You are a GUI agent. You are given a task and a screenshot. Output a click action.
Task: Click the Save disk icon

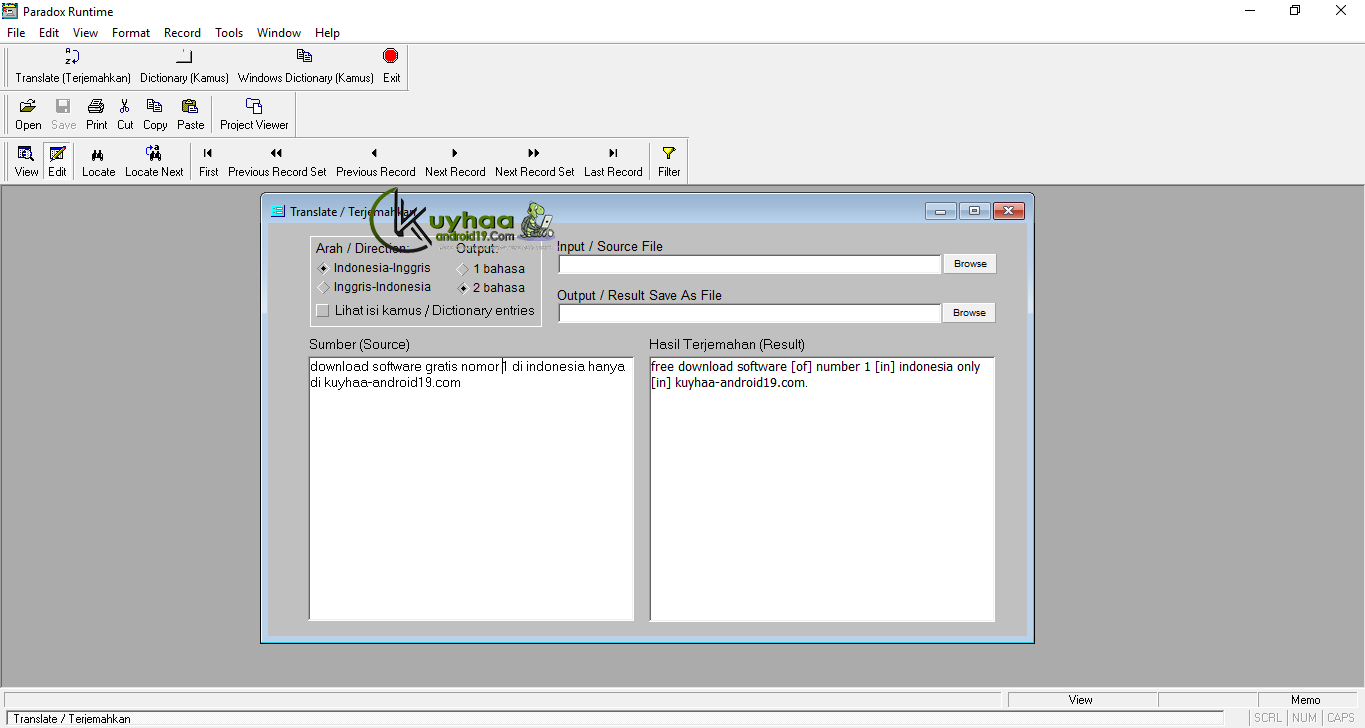click(x=63, y=106)
